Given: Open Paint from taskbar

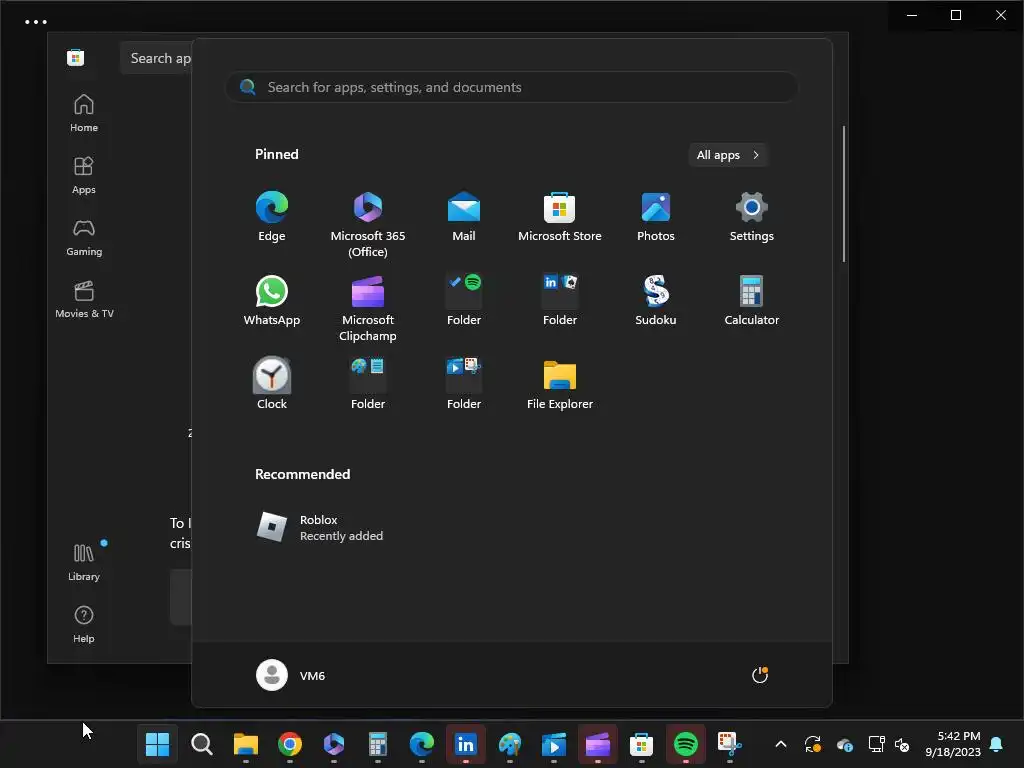Looking at the screenshot, I should click(x=510, y=744).
